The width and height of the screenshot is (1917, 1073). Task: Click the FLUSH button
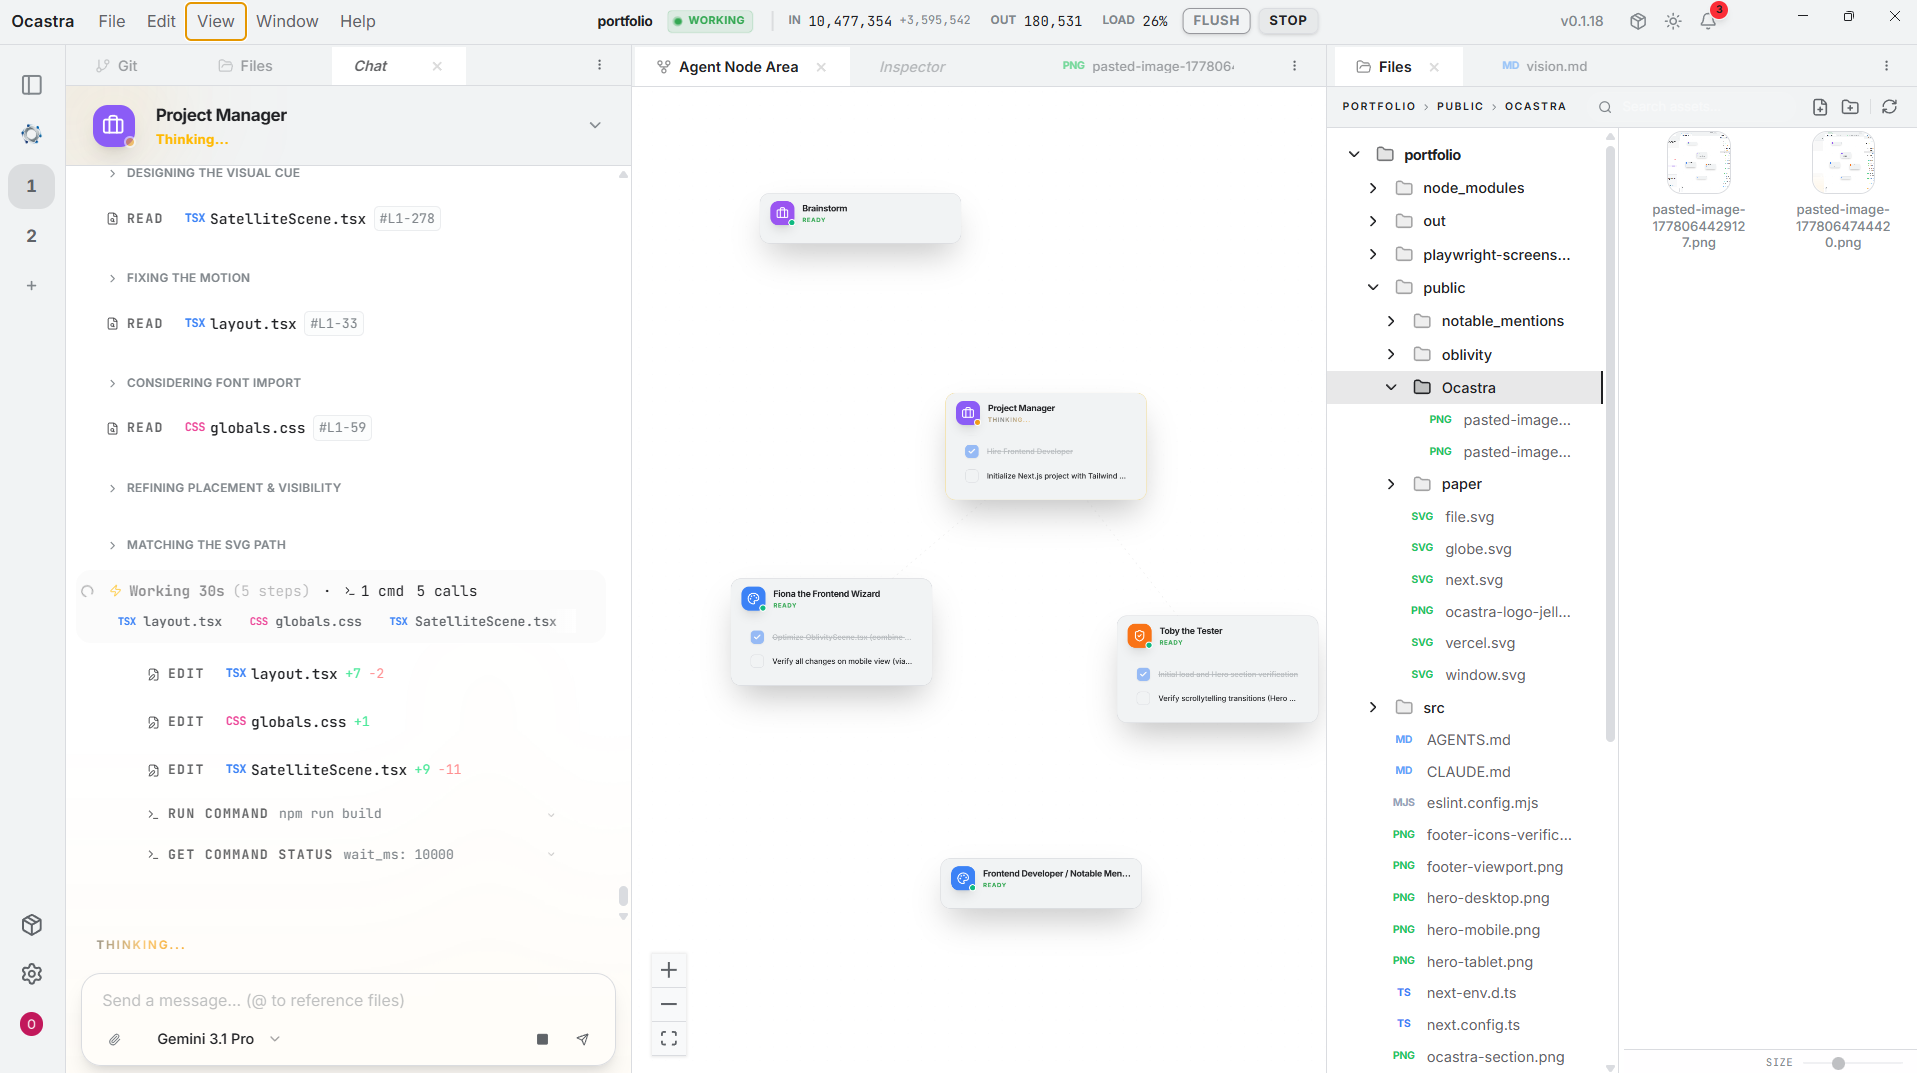tap(1215, 21)
